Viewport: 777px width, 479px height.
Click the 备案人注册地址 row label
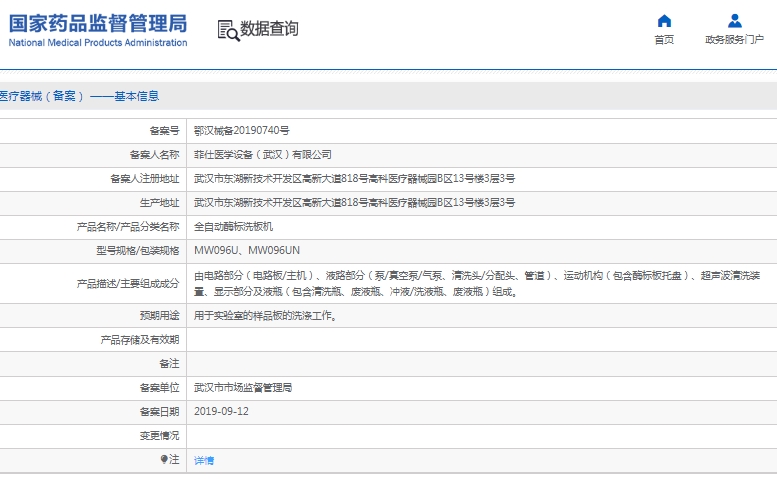(144, 178)
